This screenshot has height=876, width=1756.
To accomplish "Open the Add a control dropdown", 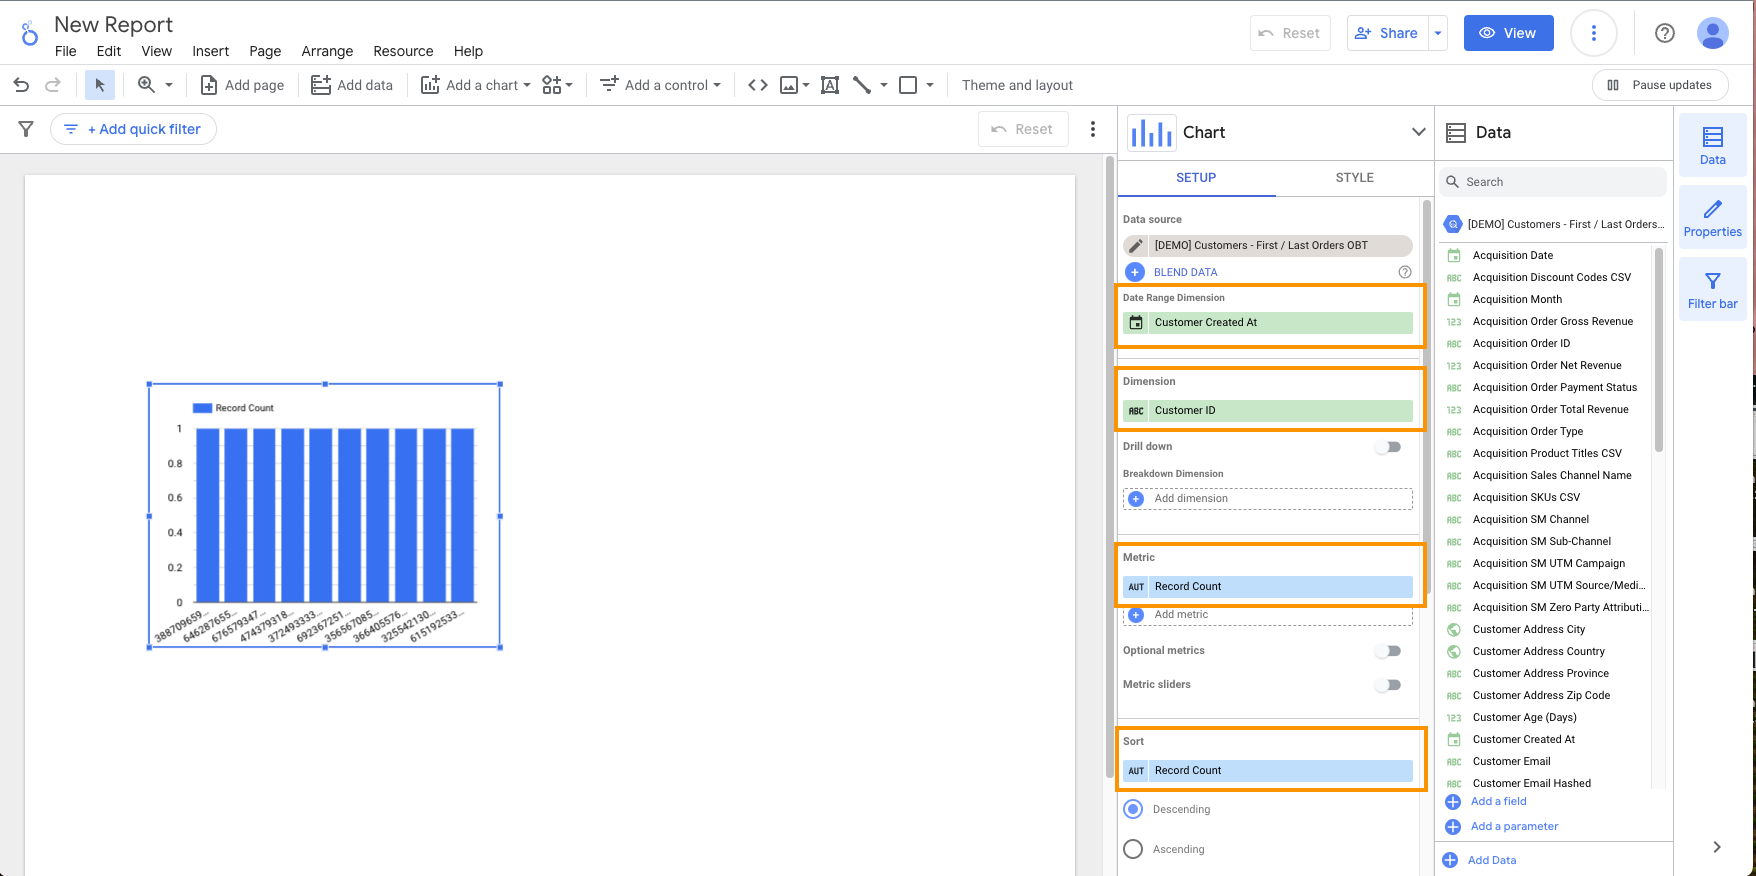I will pos(660,85).
